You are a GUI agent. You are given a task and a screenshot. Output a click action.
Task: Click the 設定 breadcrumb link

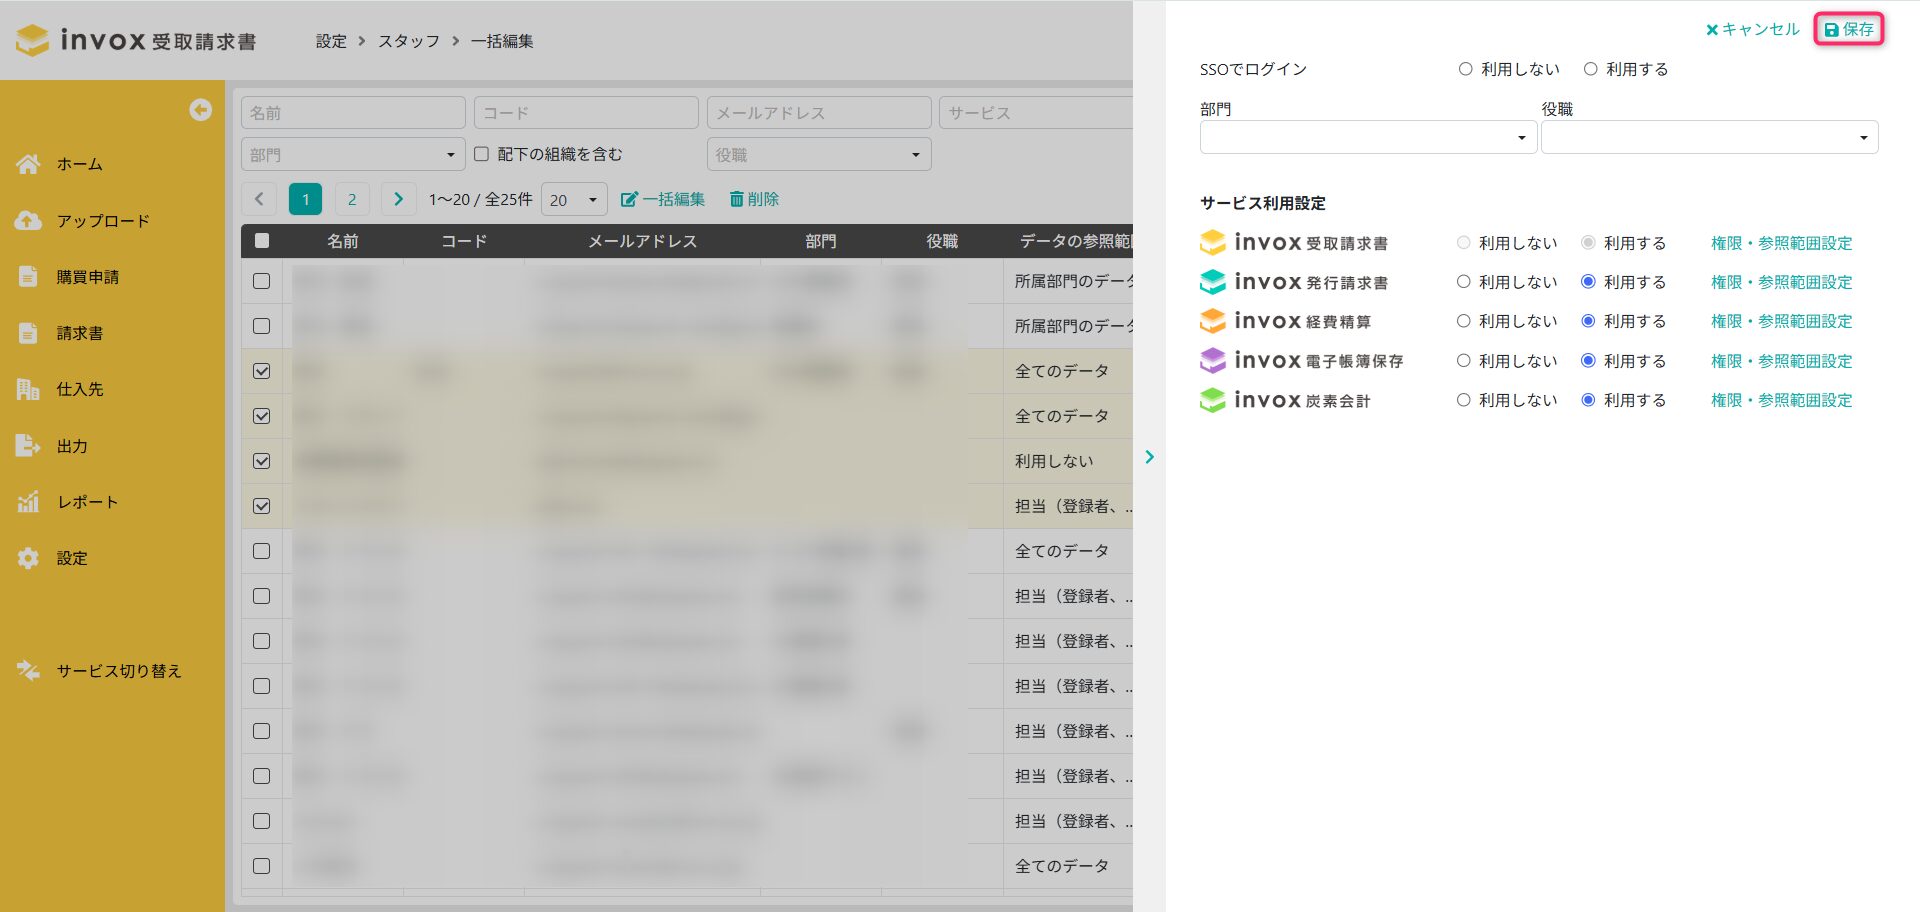[x=331, y=41]
